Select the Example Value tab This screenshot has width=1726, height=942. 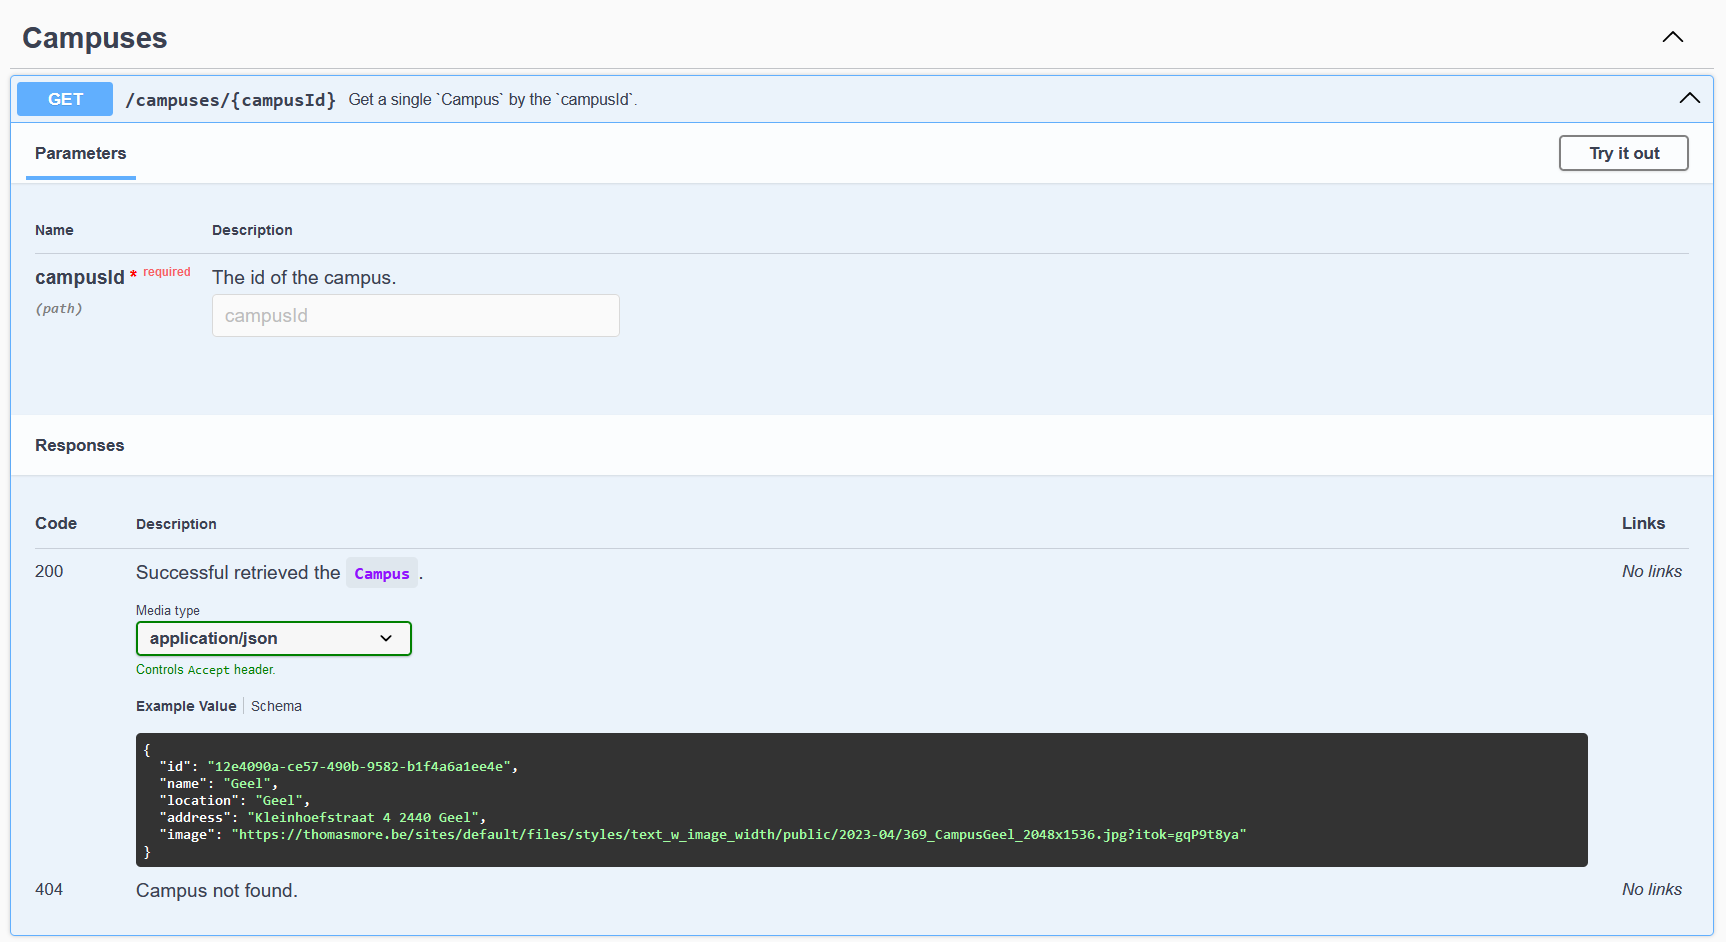tap(186, 706)
